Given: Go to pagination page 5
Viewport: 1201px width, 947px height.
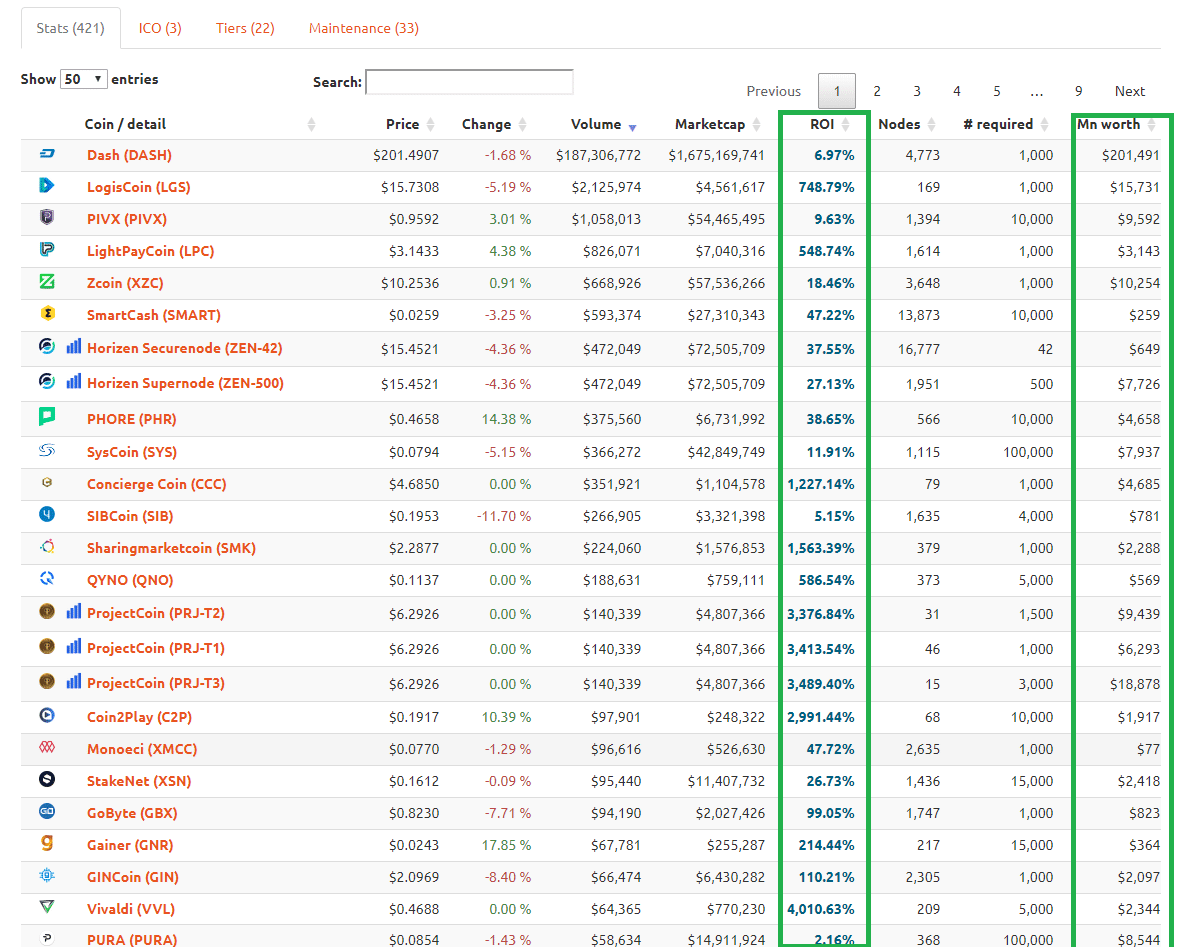Looking at the screenshot, I should tap(997, 91).
